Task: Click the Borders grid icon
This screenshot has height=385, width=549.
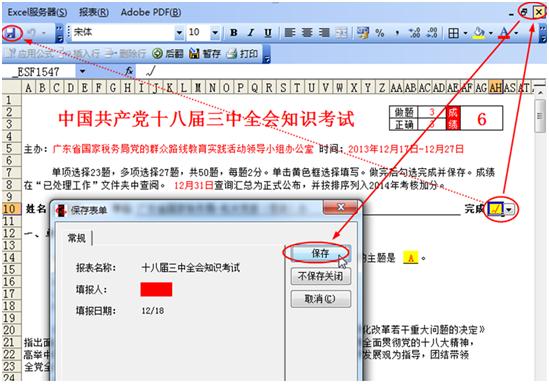Action: tap(453, 33)
